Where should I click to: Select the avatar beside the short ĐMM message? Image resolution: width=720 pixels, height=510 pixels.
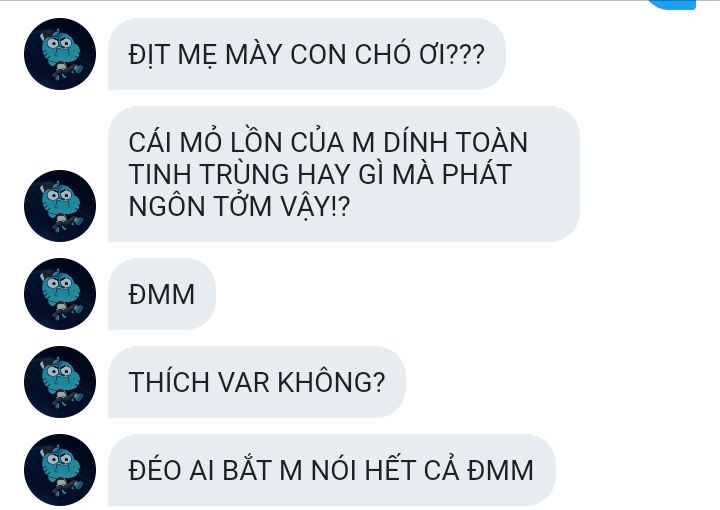click(x=60, y=294)
